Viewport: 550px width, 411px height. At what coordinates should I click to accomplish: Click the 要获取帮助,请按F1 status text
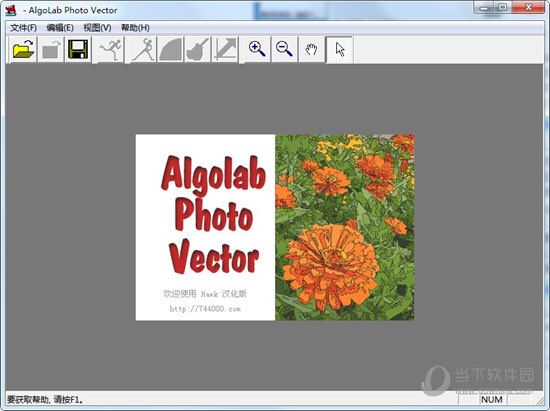coord(45,399)
